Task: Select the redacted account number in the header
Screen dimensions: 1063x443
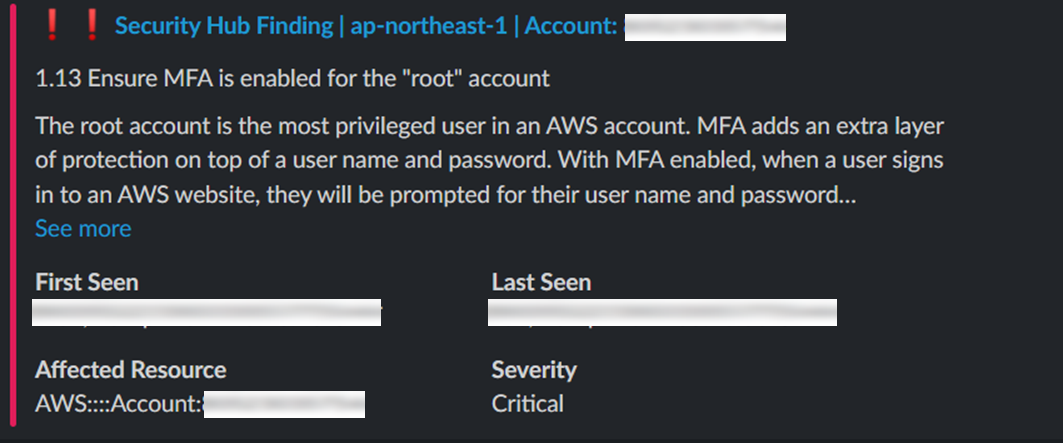Action: (705, 27)
